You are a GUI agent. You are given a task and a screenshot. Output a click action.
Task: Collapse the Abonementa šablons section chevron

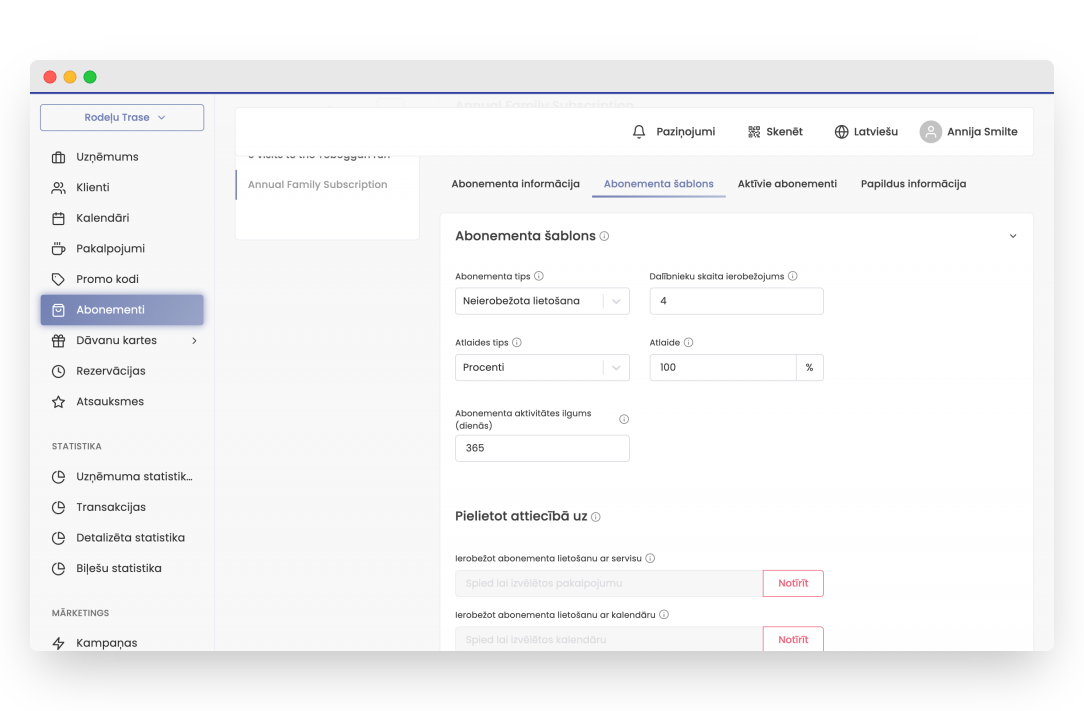click(x=1012, y=236)
